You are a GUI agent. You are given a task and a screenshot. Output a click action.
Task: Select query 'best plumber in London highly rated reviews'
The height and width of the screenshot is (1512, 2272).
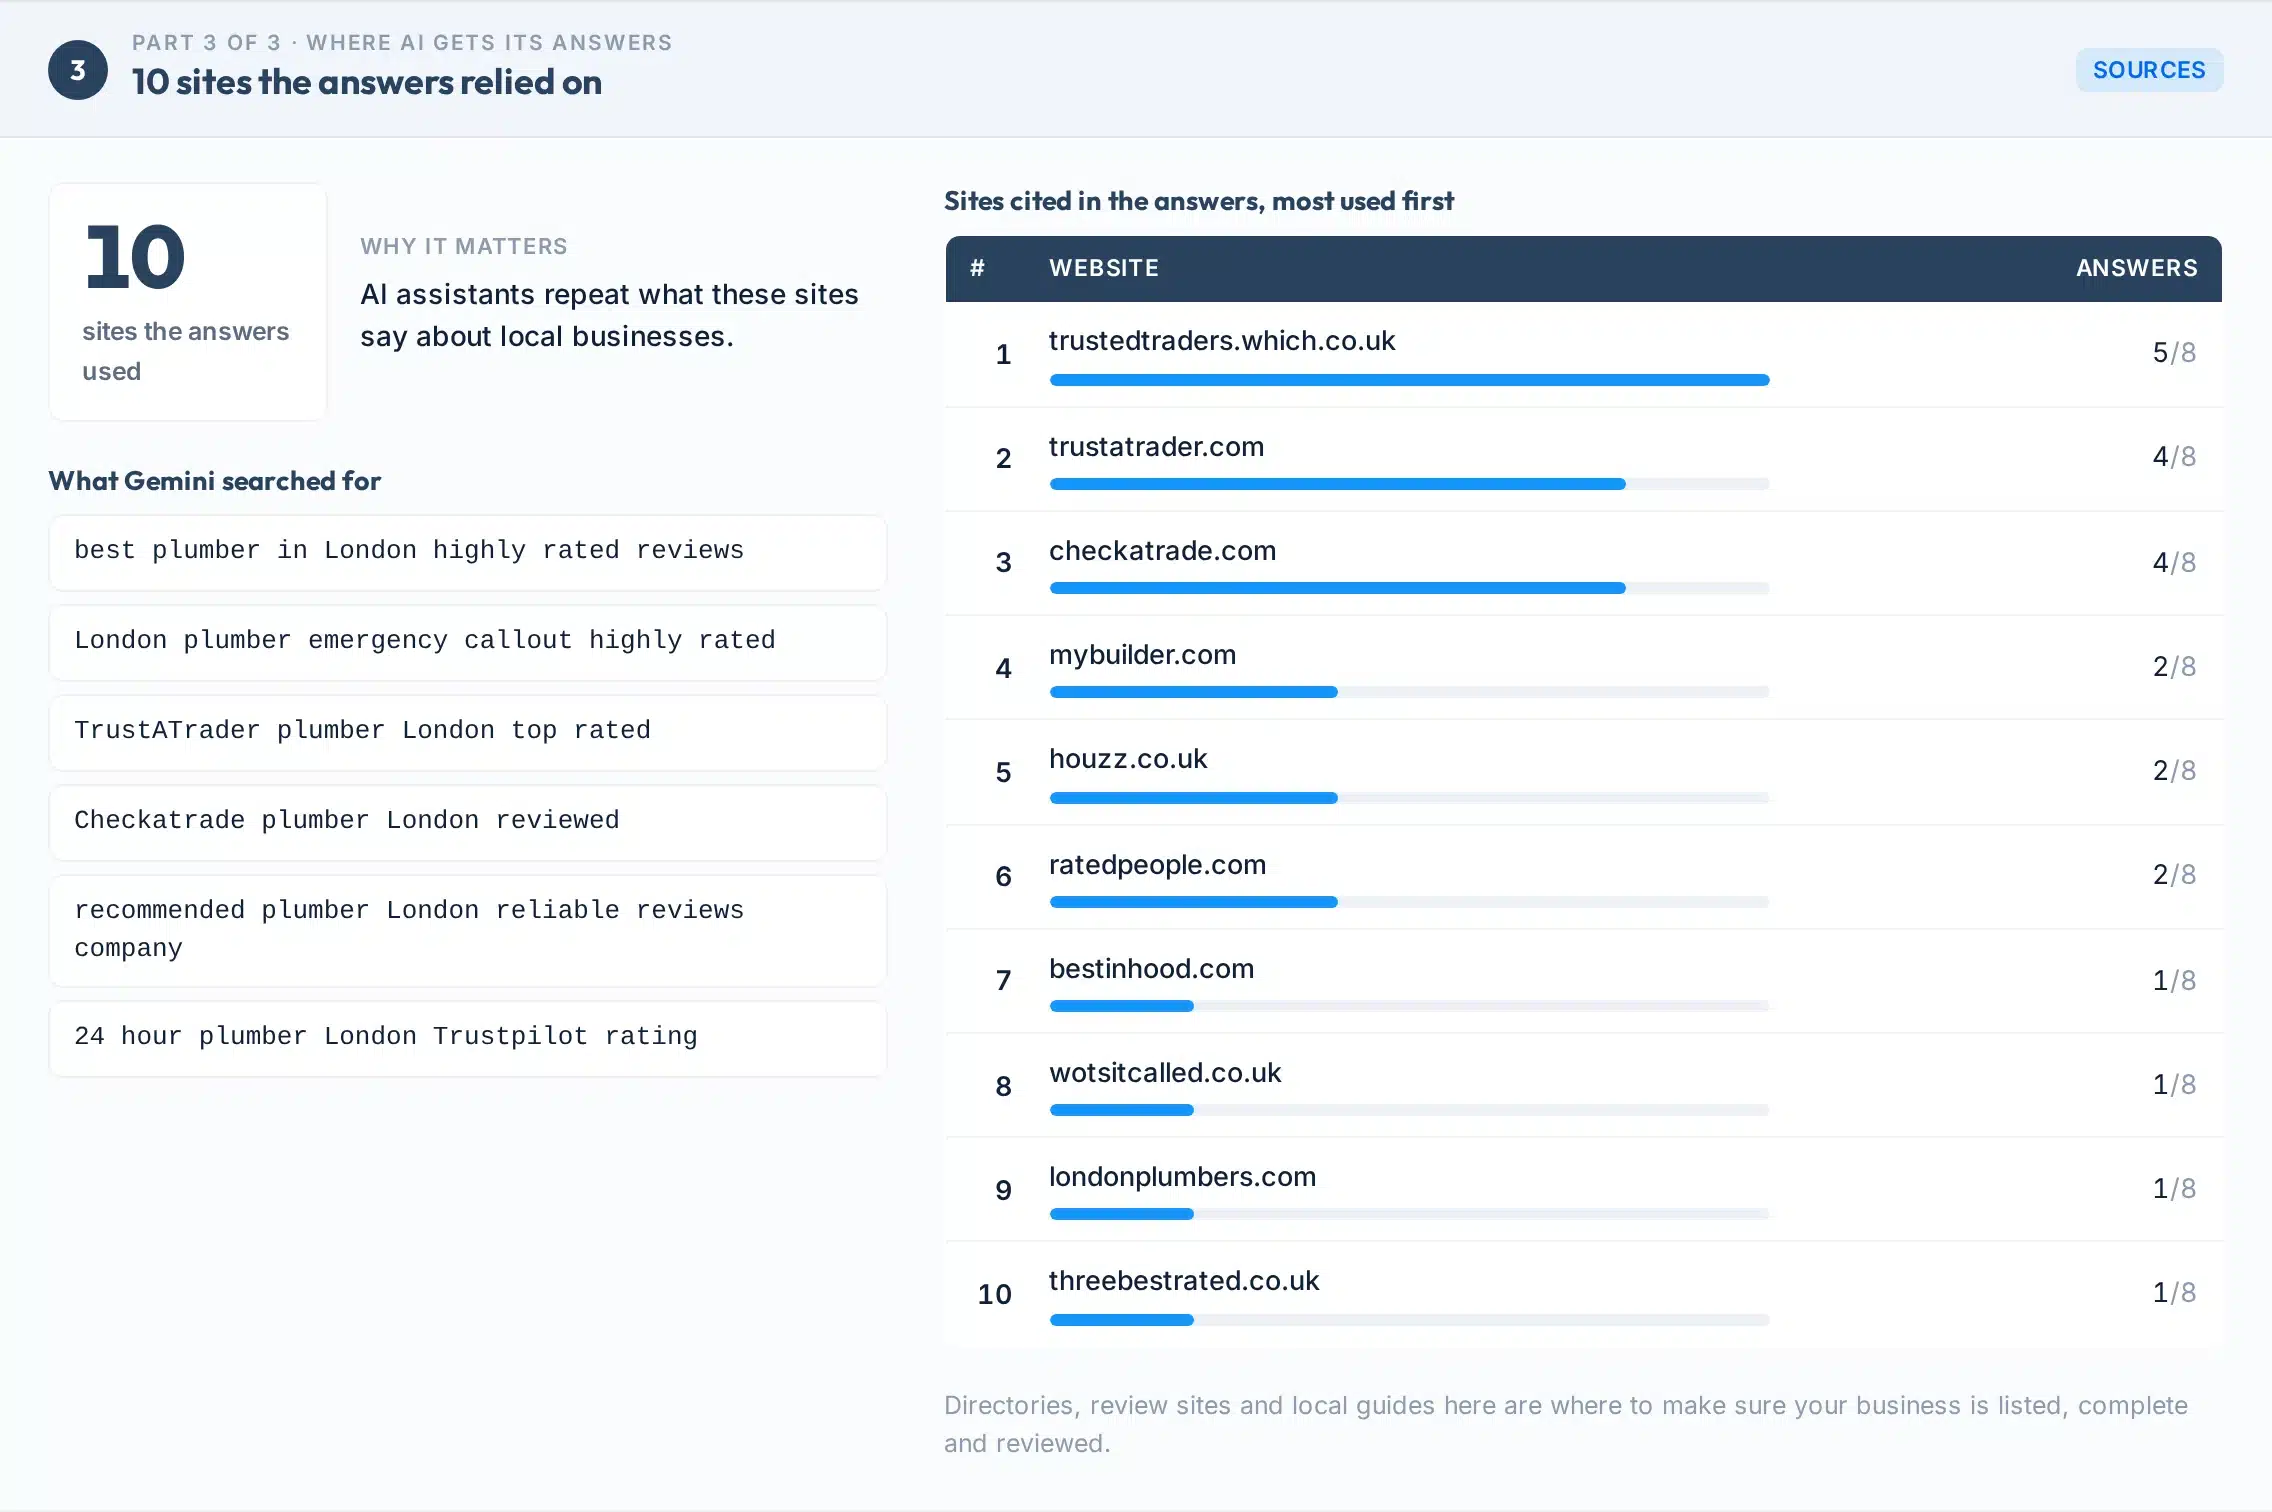(468, 552)
